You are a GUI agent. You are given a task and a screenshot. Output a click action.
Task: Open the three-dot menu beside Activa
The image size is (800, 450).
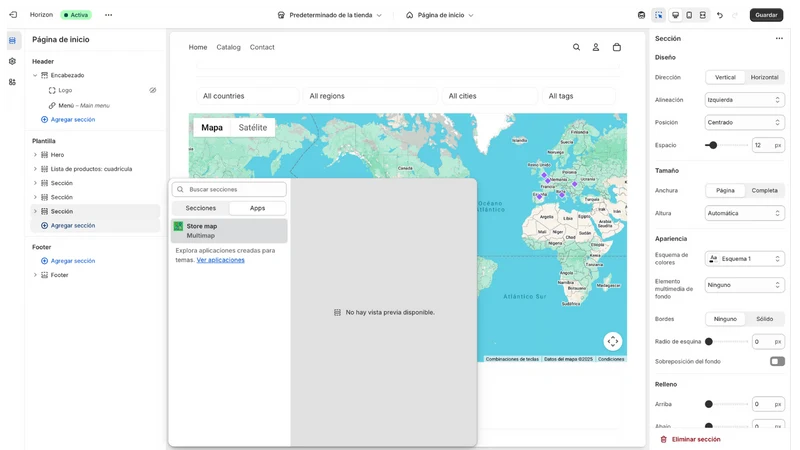click(108, 15)
